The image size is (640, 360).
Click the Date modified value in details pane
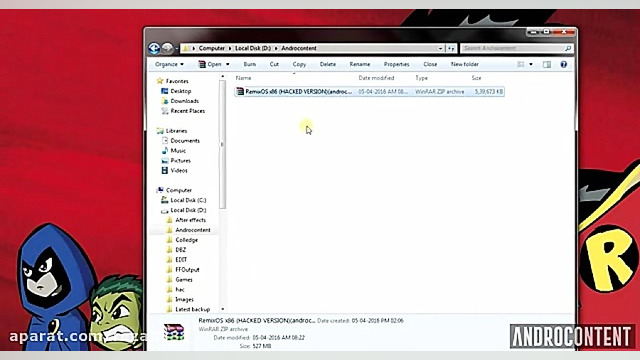(278, 338)
